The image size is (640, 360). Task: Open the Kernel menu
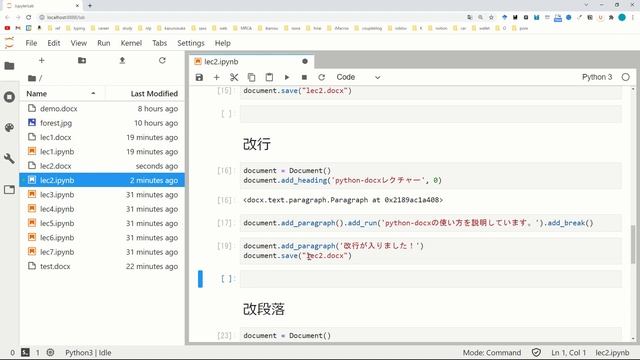click(131, 43)
